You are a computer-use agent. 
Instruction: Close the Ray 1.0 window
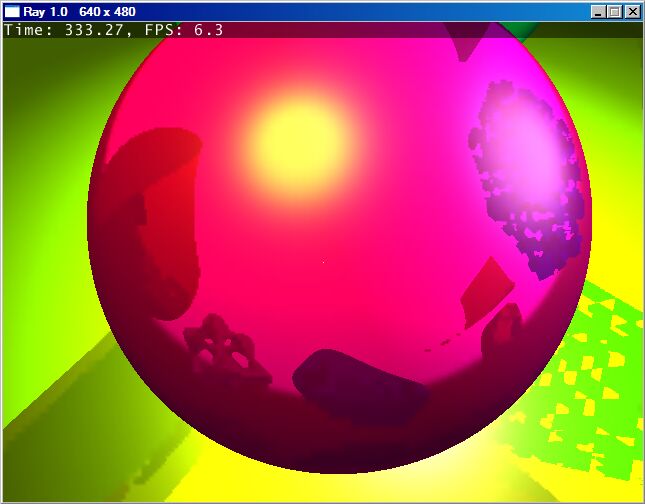point(631,12)
